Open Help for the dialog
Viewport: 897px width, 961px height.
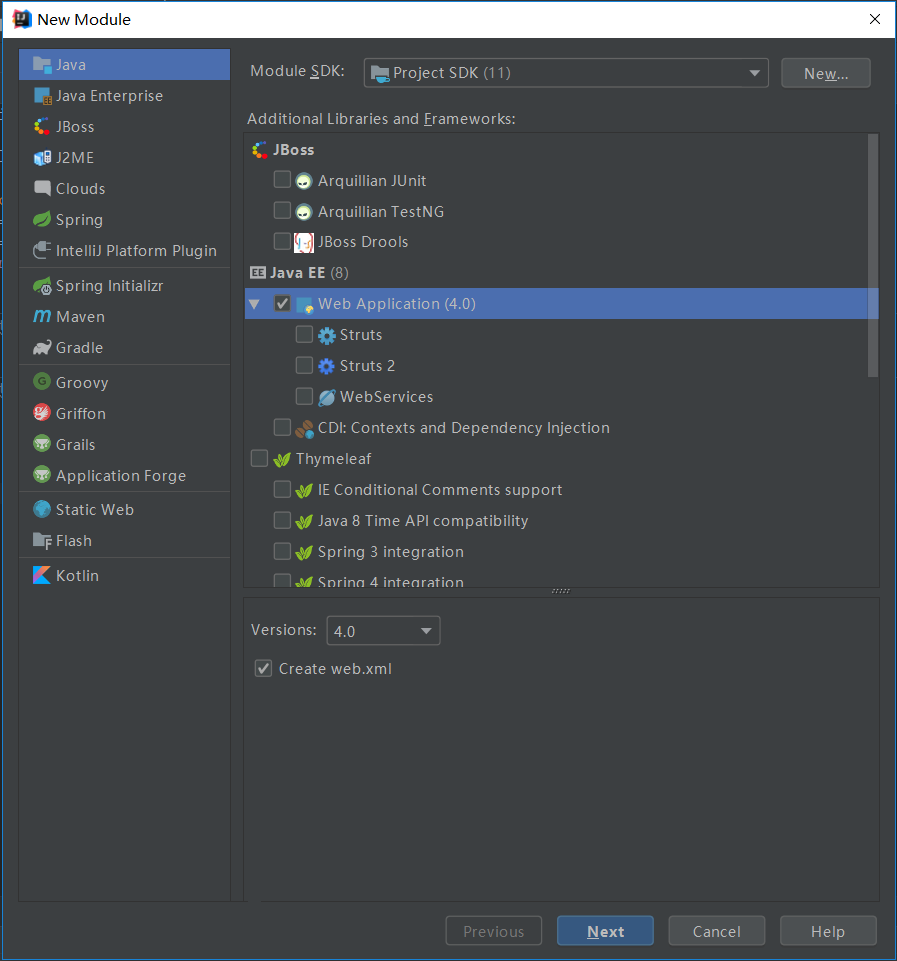[x=828, y=931]
